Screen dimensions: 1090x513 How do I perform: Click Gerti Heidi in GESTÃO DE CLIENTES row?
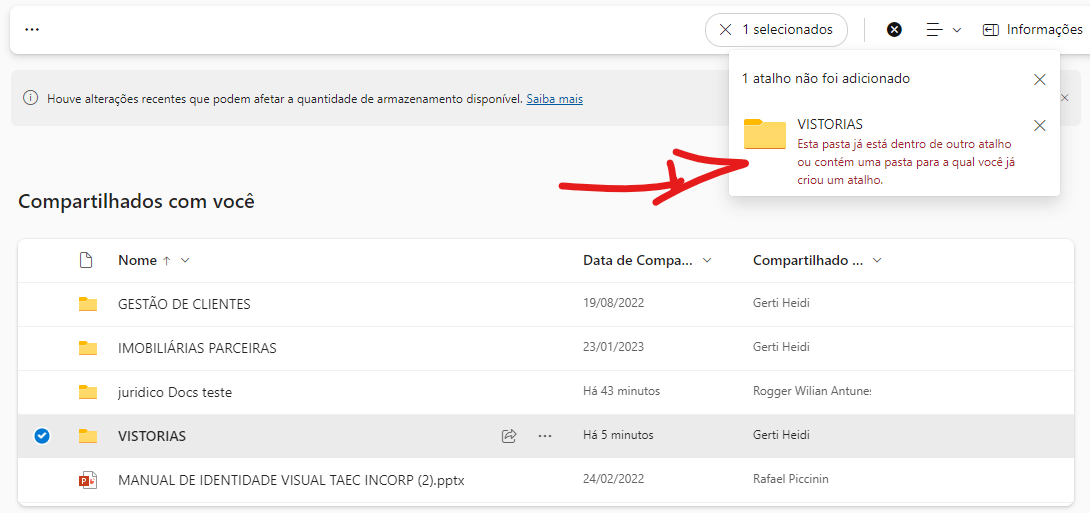click(x=781, y=303)
